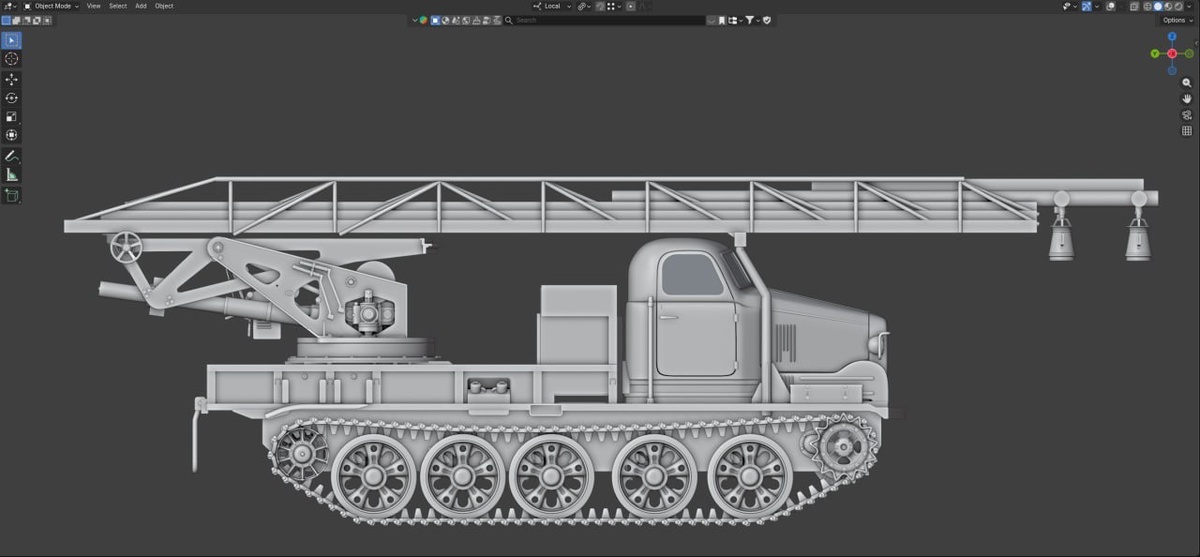Click the green Y axis gizmo
Screen dimensions: 1200x557
tap(1155, 53)
